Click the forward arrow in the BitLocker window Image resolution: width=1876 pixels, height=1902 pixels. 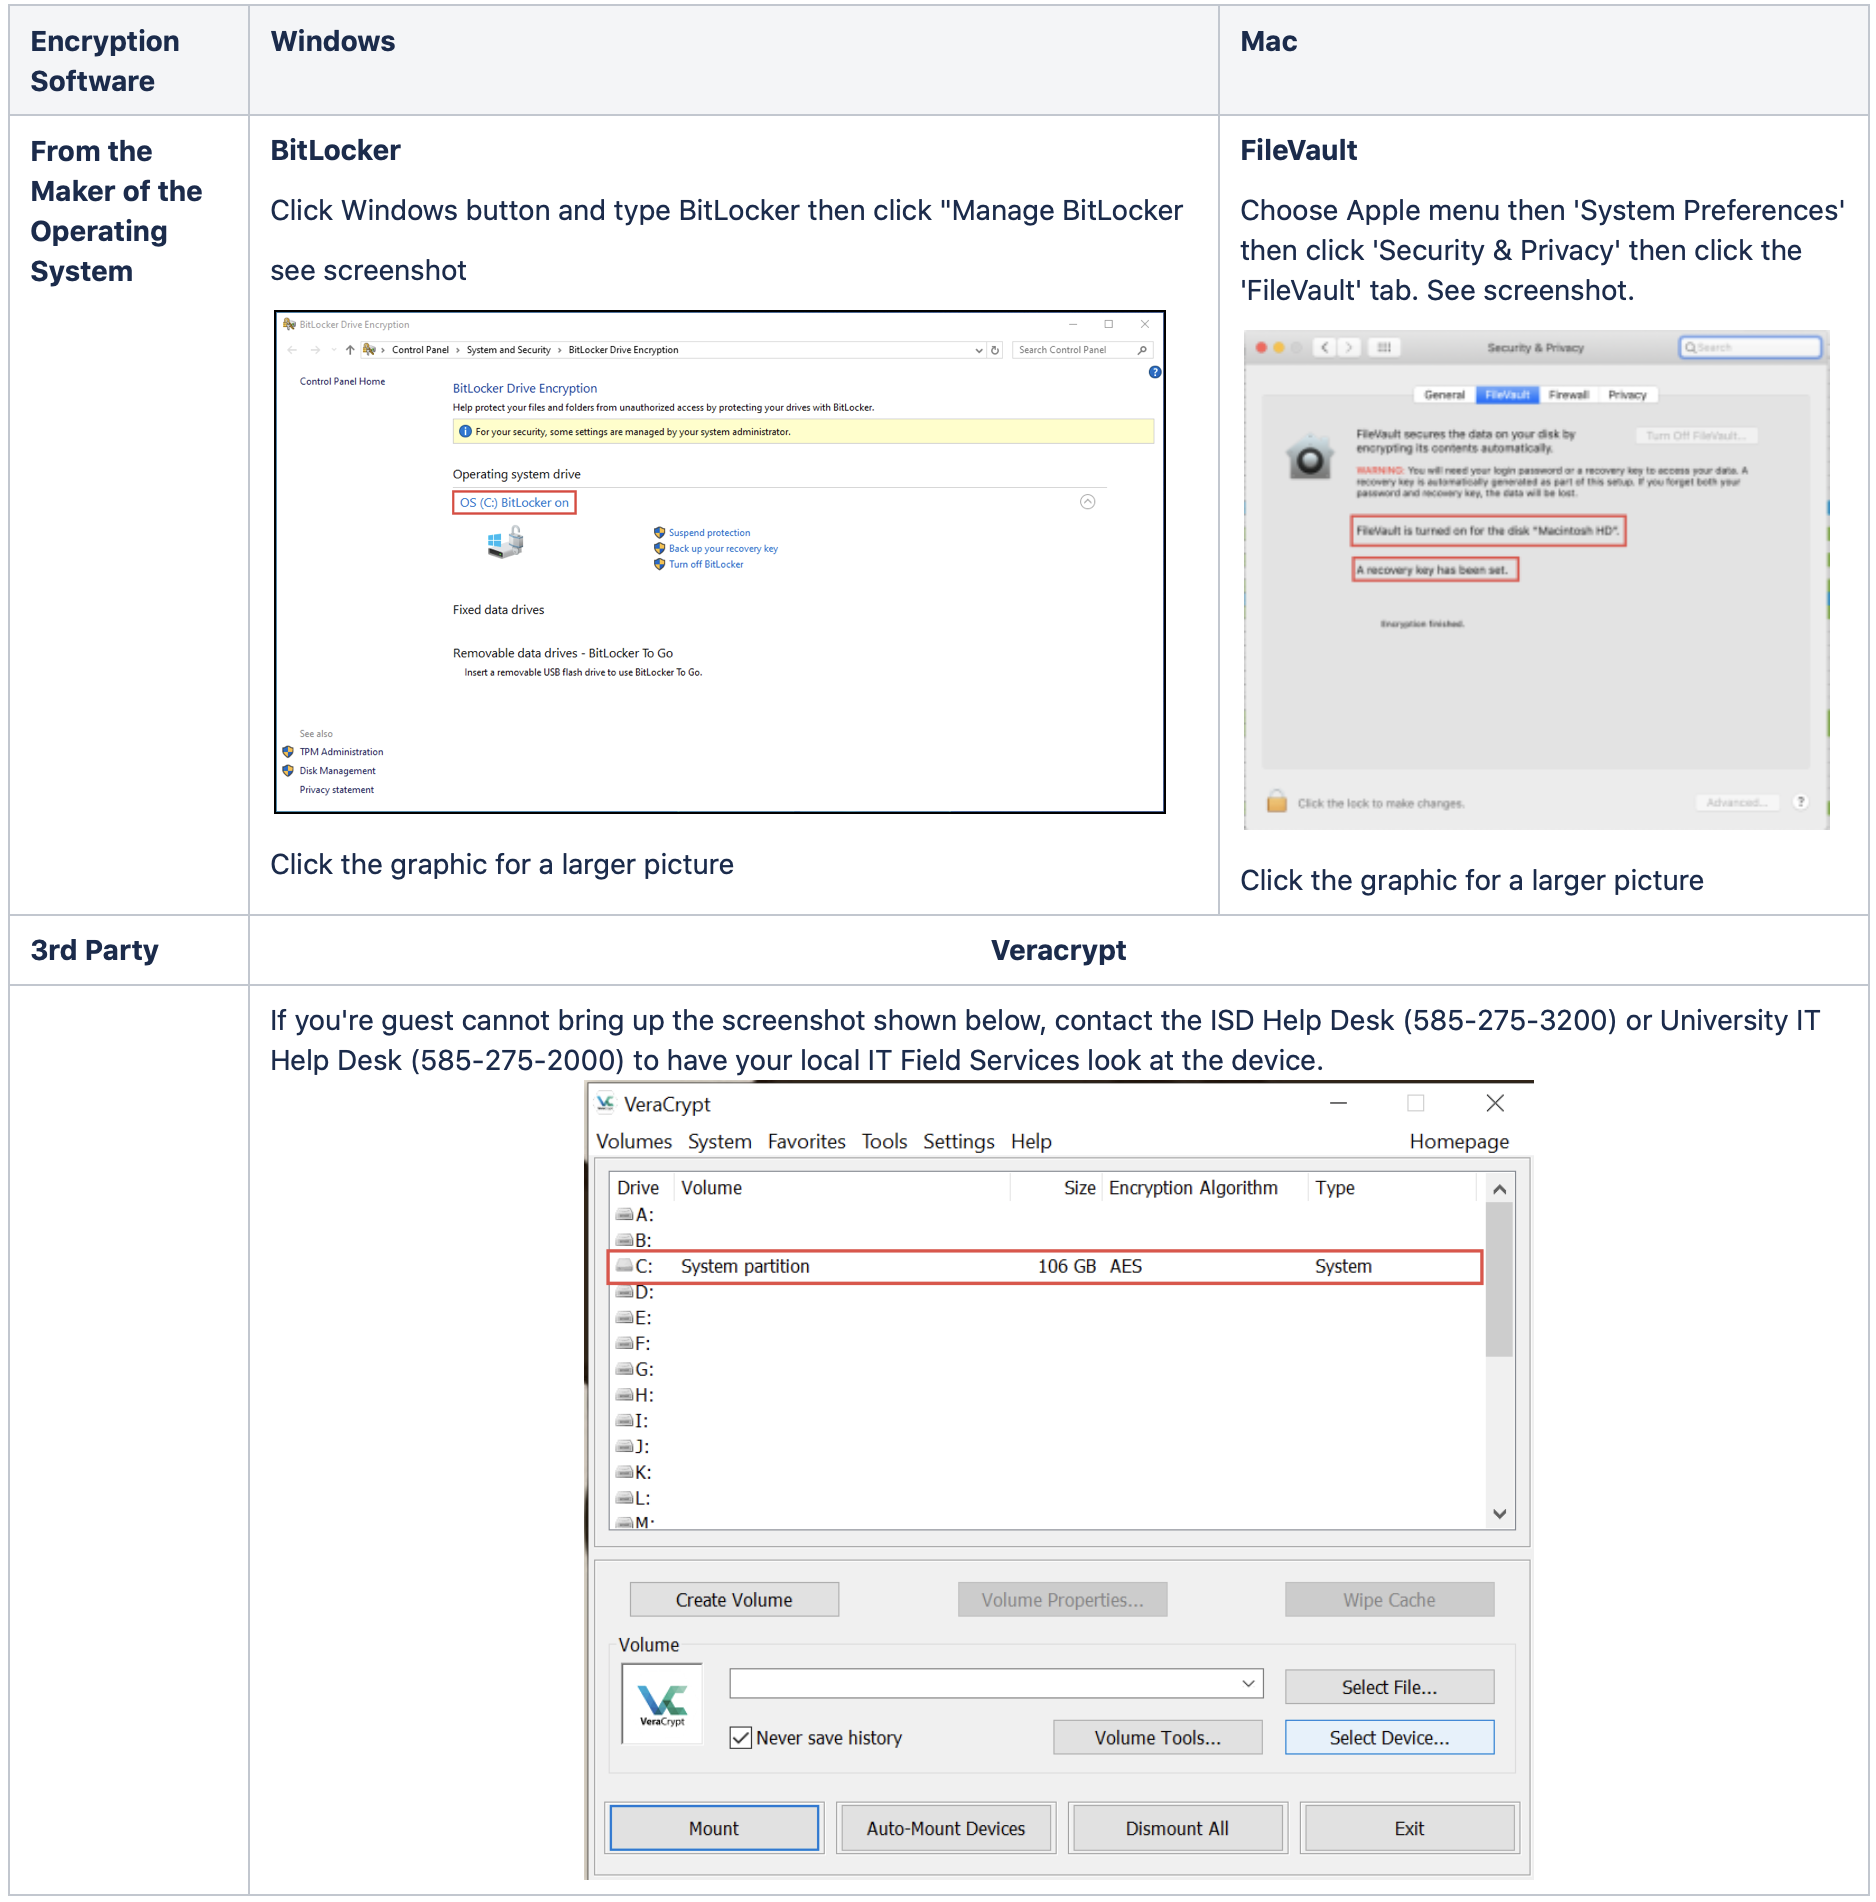[x=315, y=350]
